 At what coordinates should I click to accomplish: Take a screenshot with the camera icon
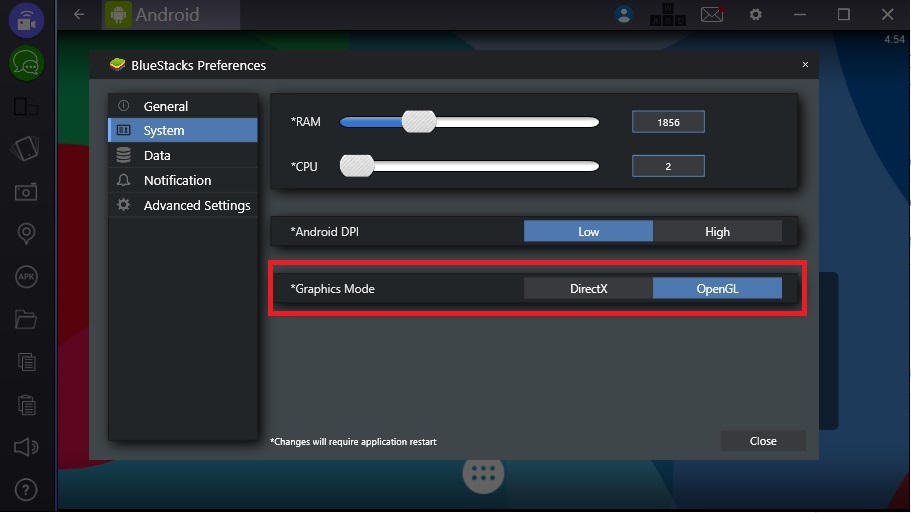(26, 192)
